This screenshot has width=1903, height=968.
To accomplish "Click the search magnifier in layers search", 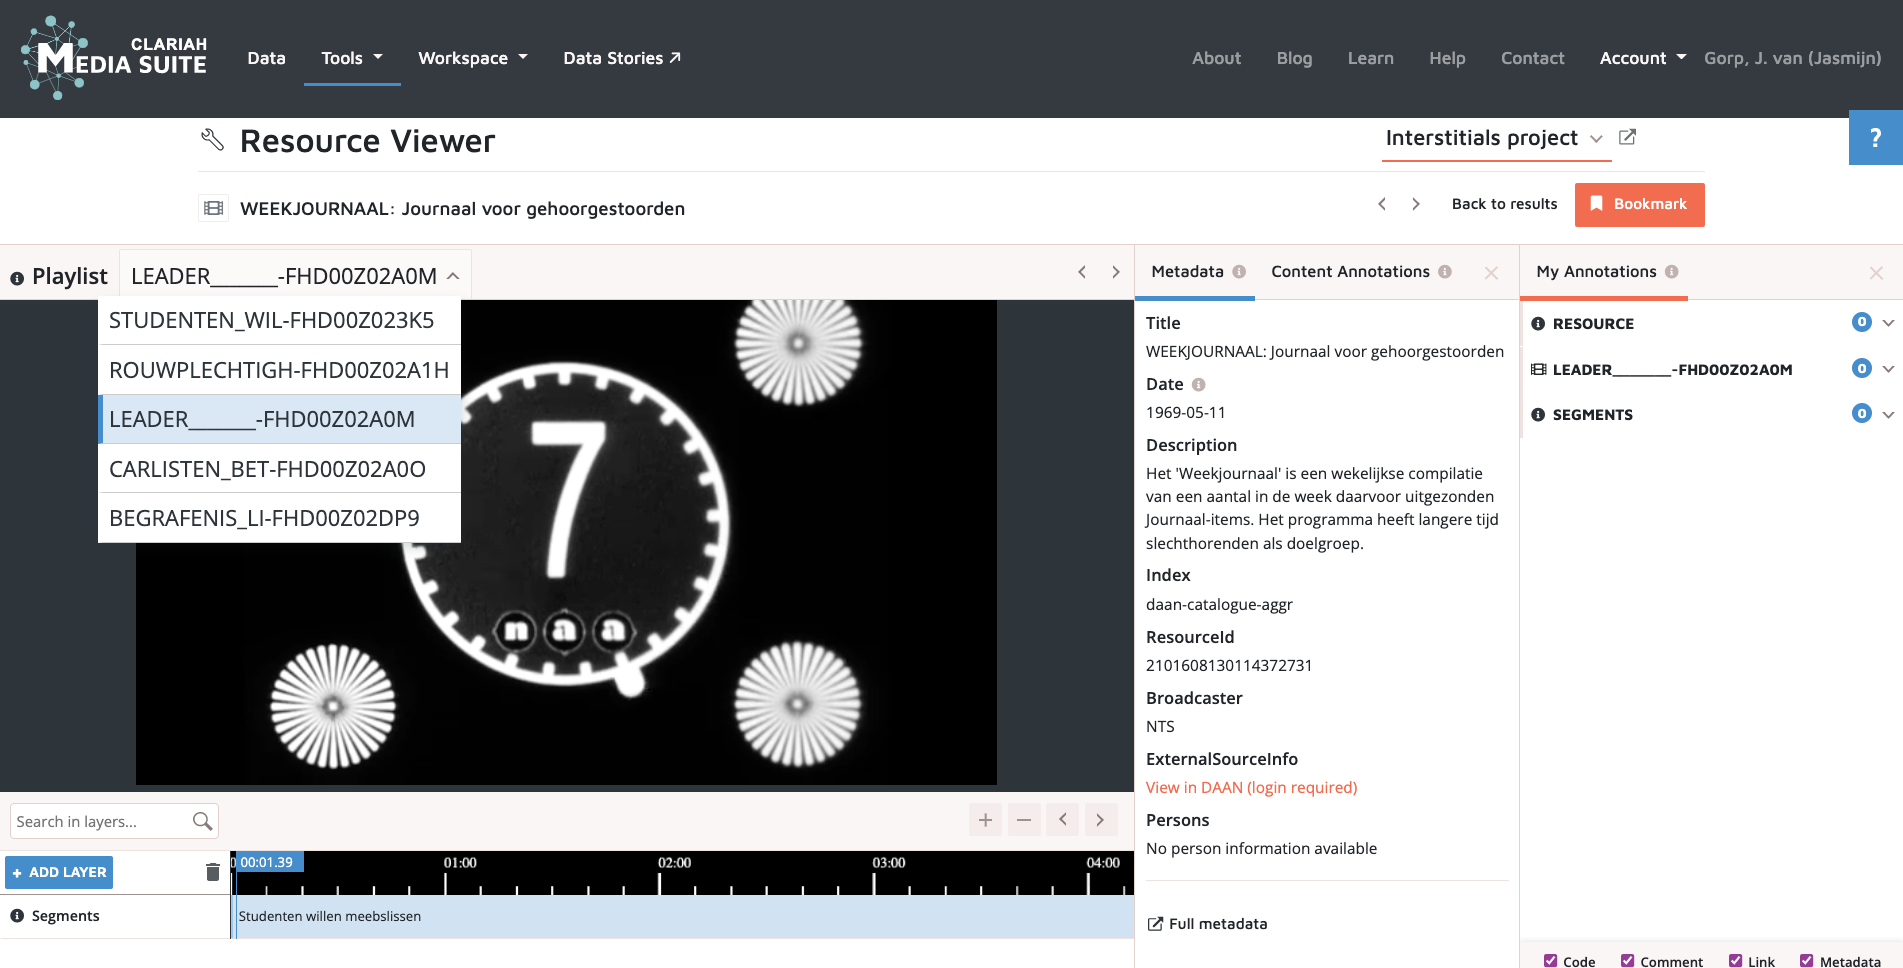I will [x=202, y=821].
